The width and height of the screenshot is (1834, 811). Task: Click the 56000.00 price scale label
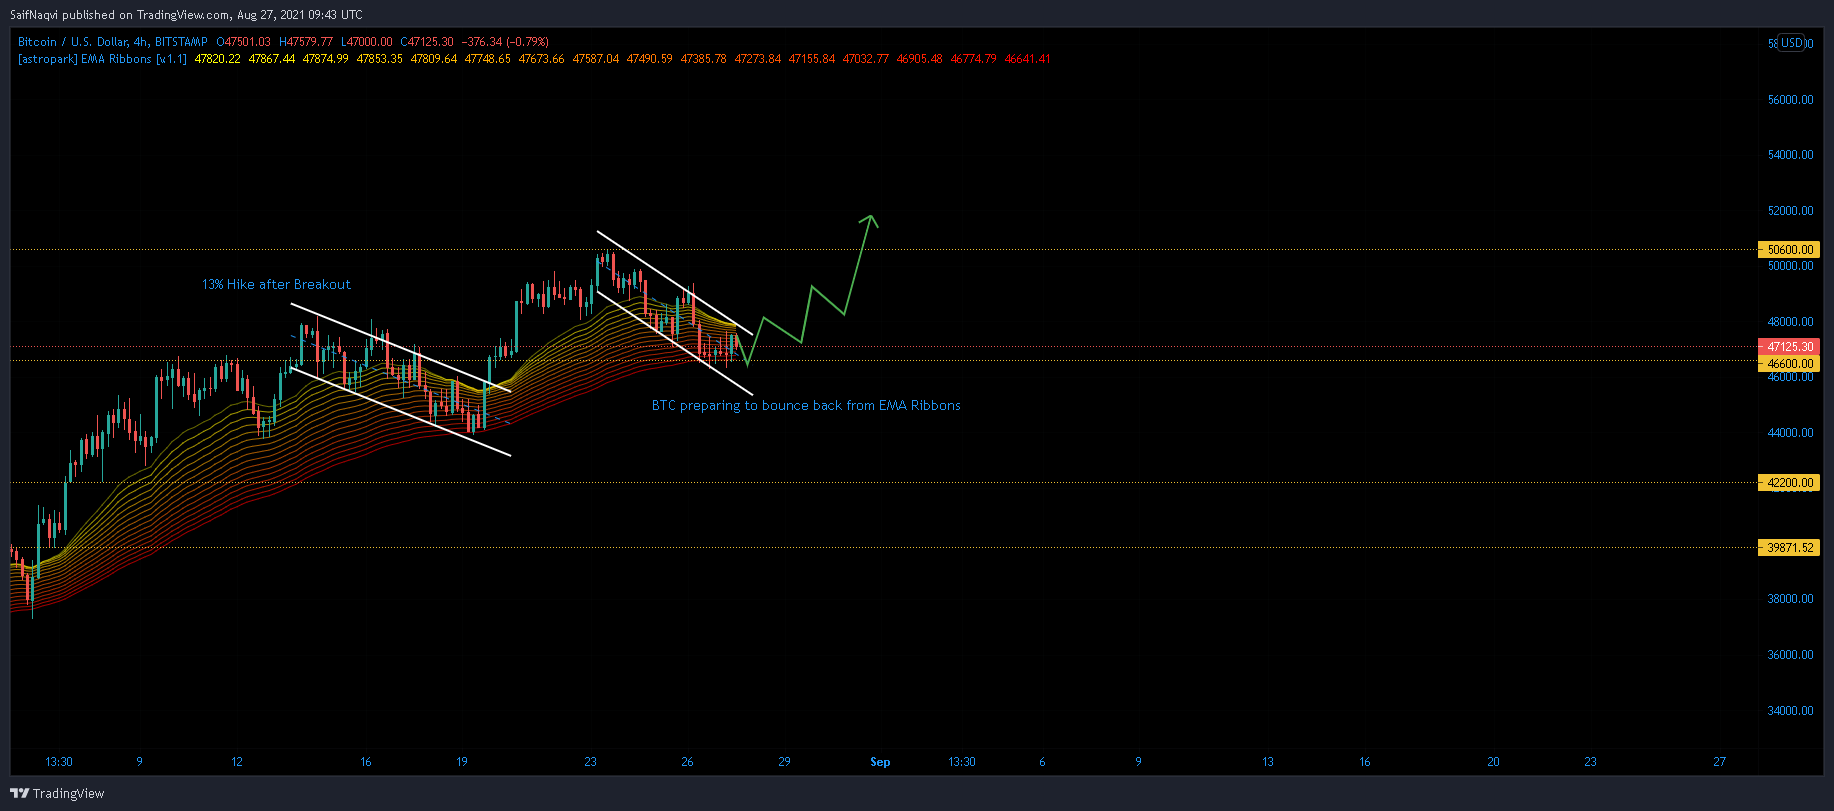(1790, 100)
